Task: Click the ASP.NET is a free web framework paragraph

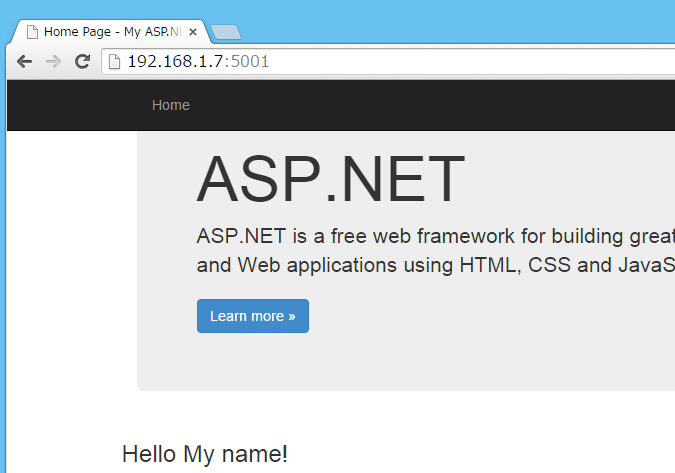Action: 436,250
